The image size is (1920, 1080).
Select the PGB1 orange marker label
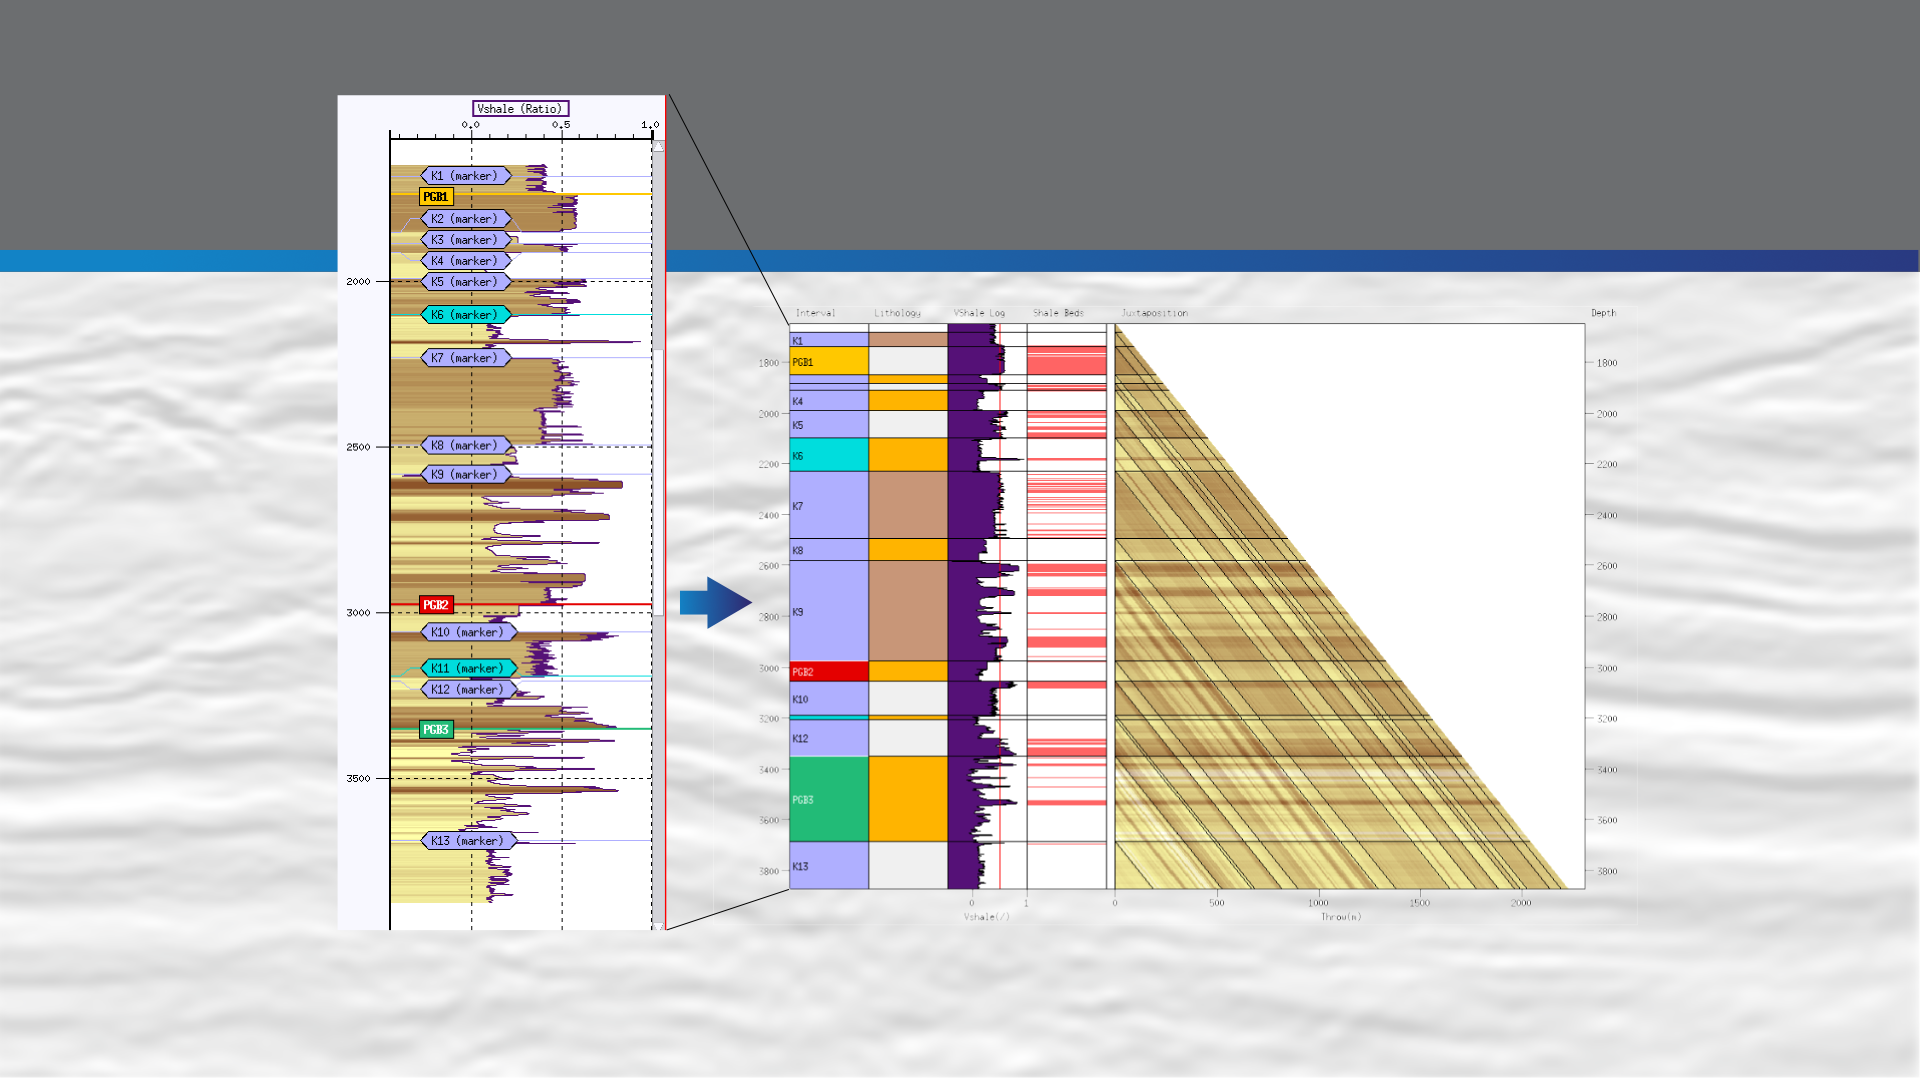(436, 197)
